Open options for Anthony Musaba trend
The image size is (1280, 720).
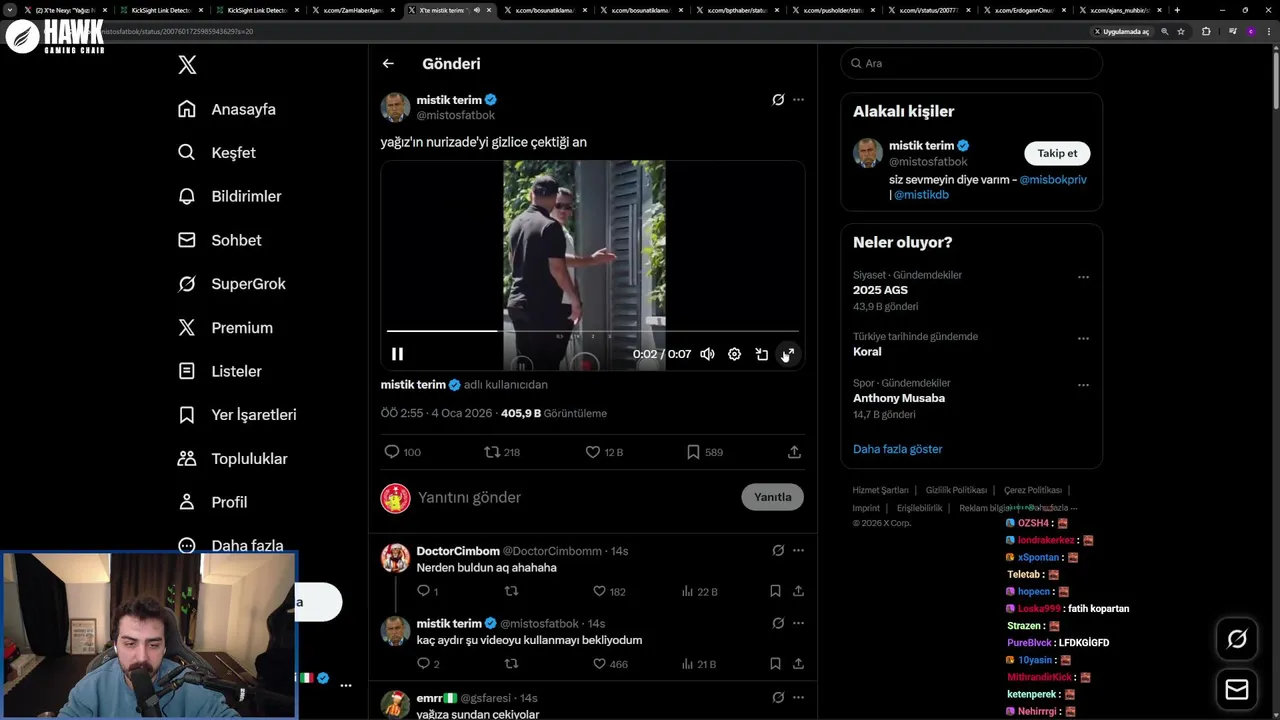(x=1083, y=385)
